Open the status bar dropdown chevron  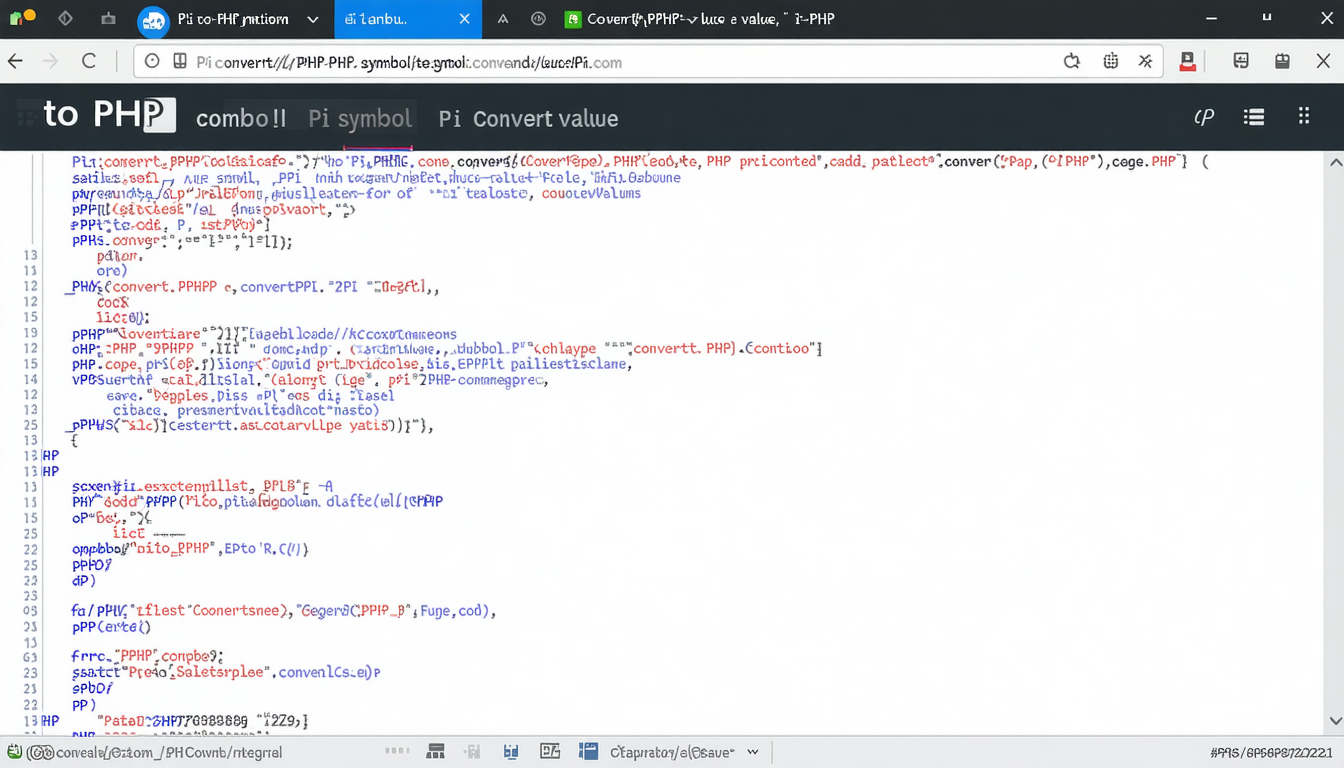[x=753, y=752]
